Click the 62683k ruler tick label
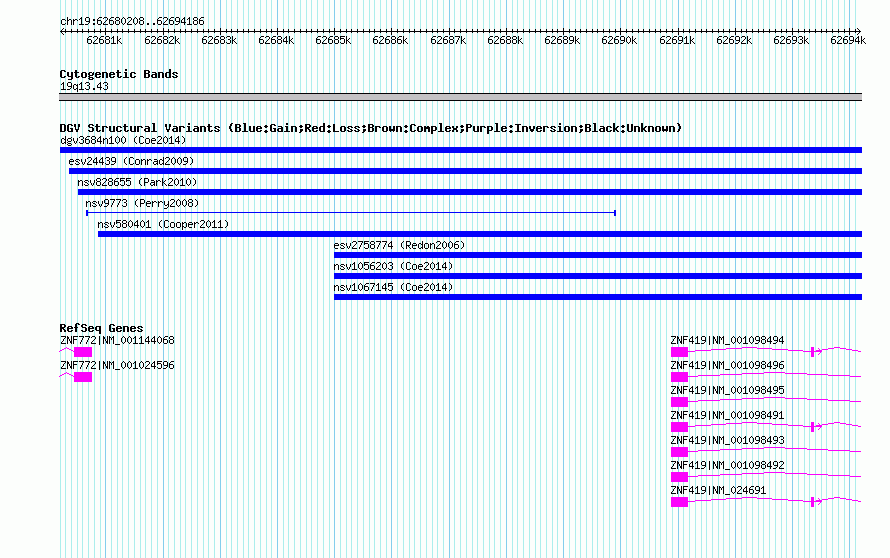890x558 pixels. (219, 40)
